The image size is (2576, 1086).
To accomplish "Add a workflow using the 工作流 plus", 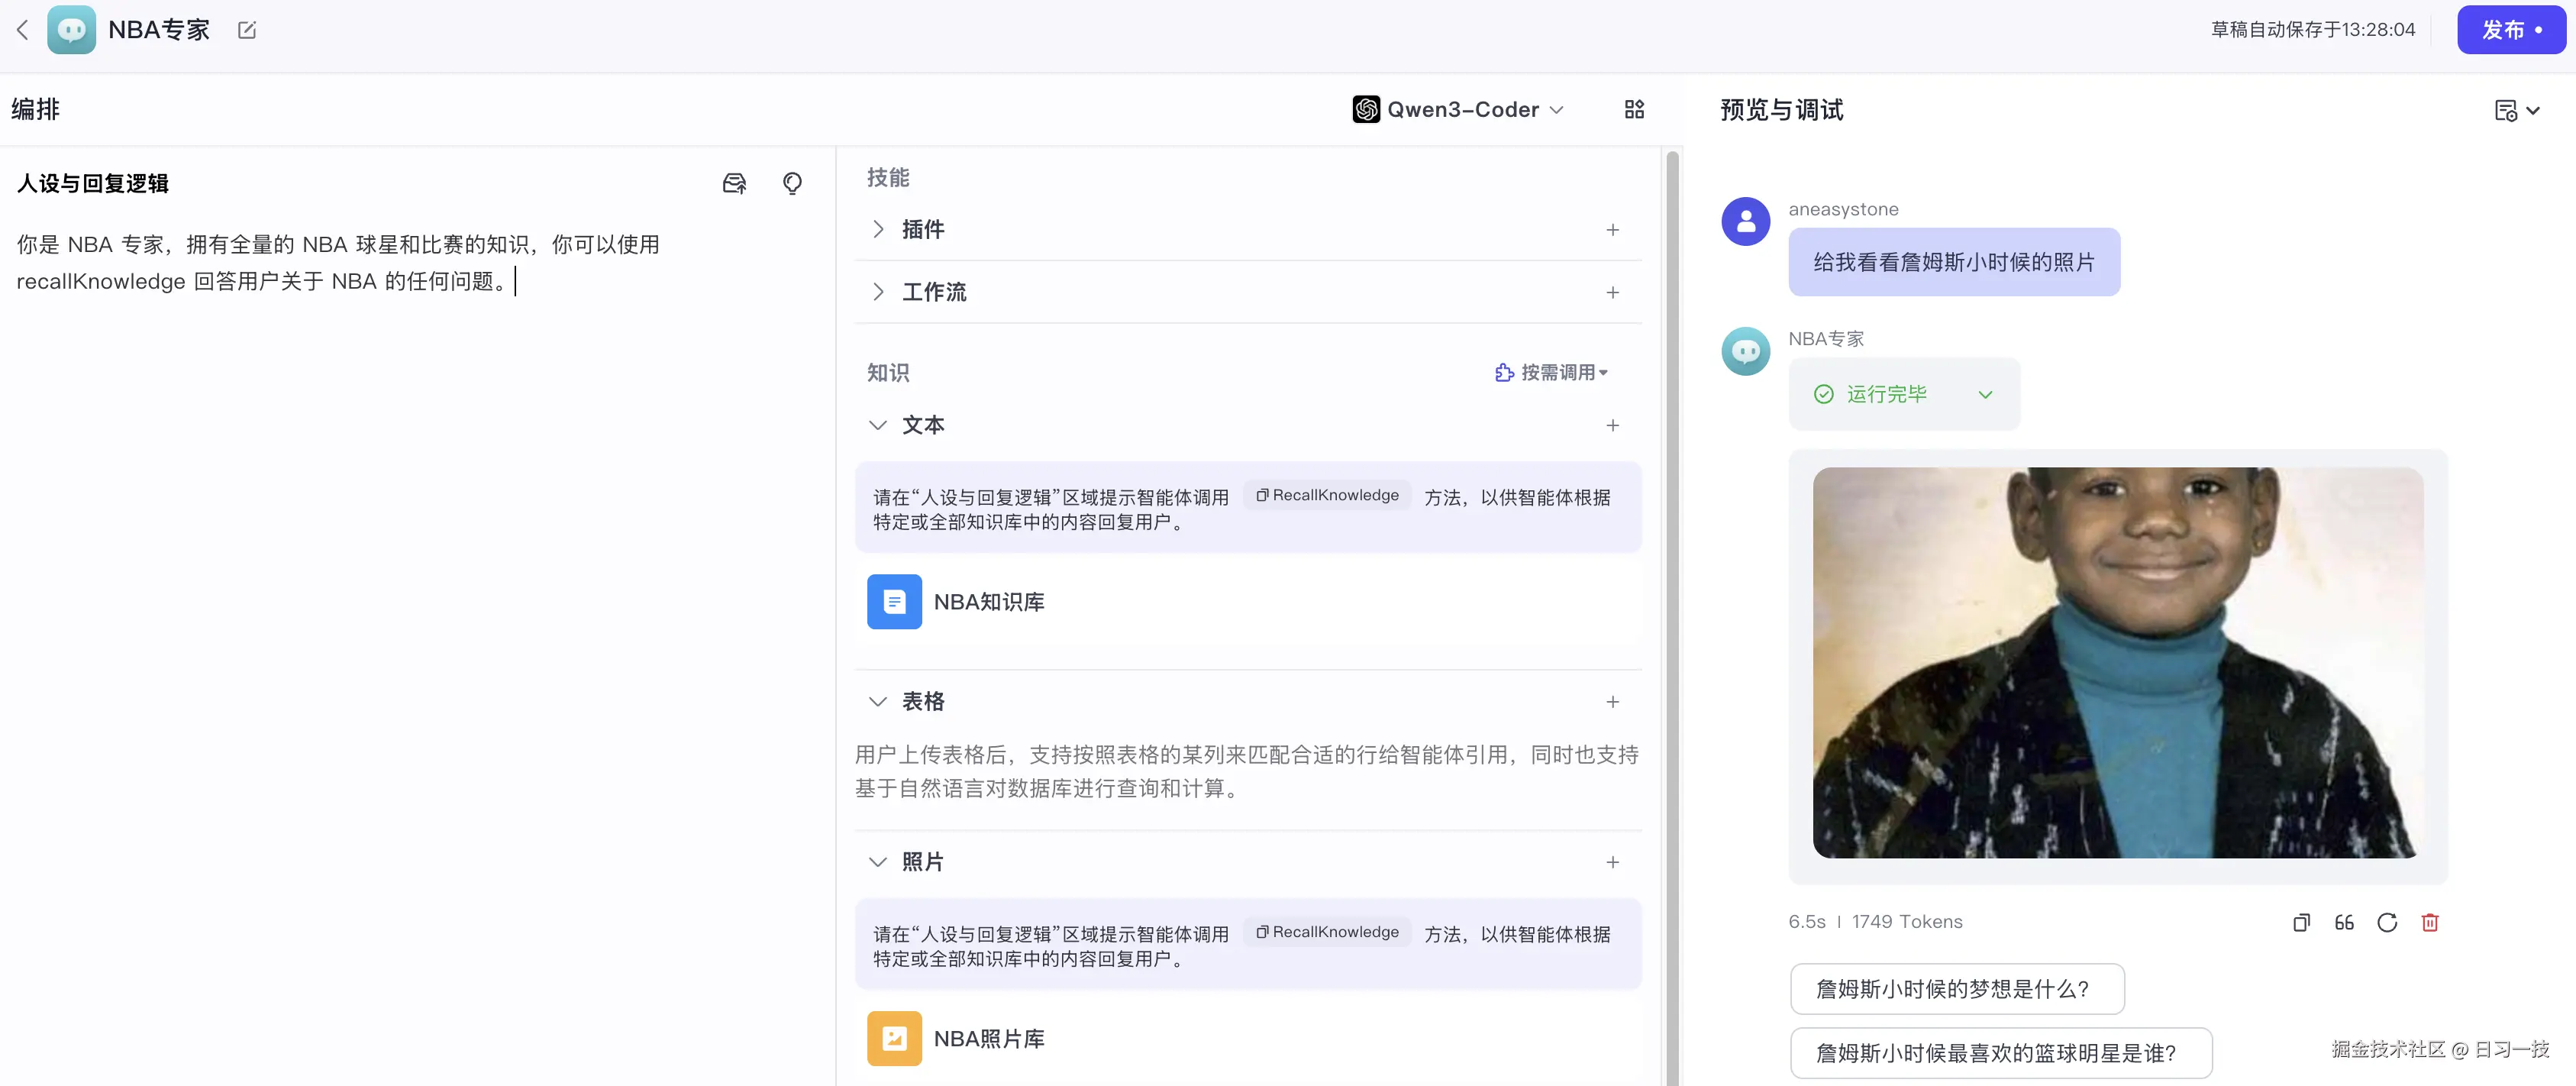I will (1612, 292).
